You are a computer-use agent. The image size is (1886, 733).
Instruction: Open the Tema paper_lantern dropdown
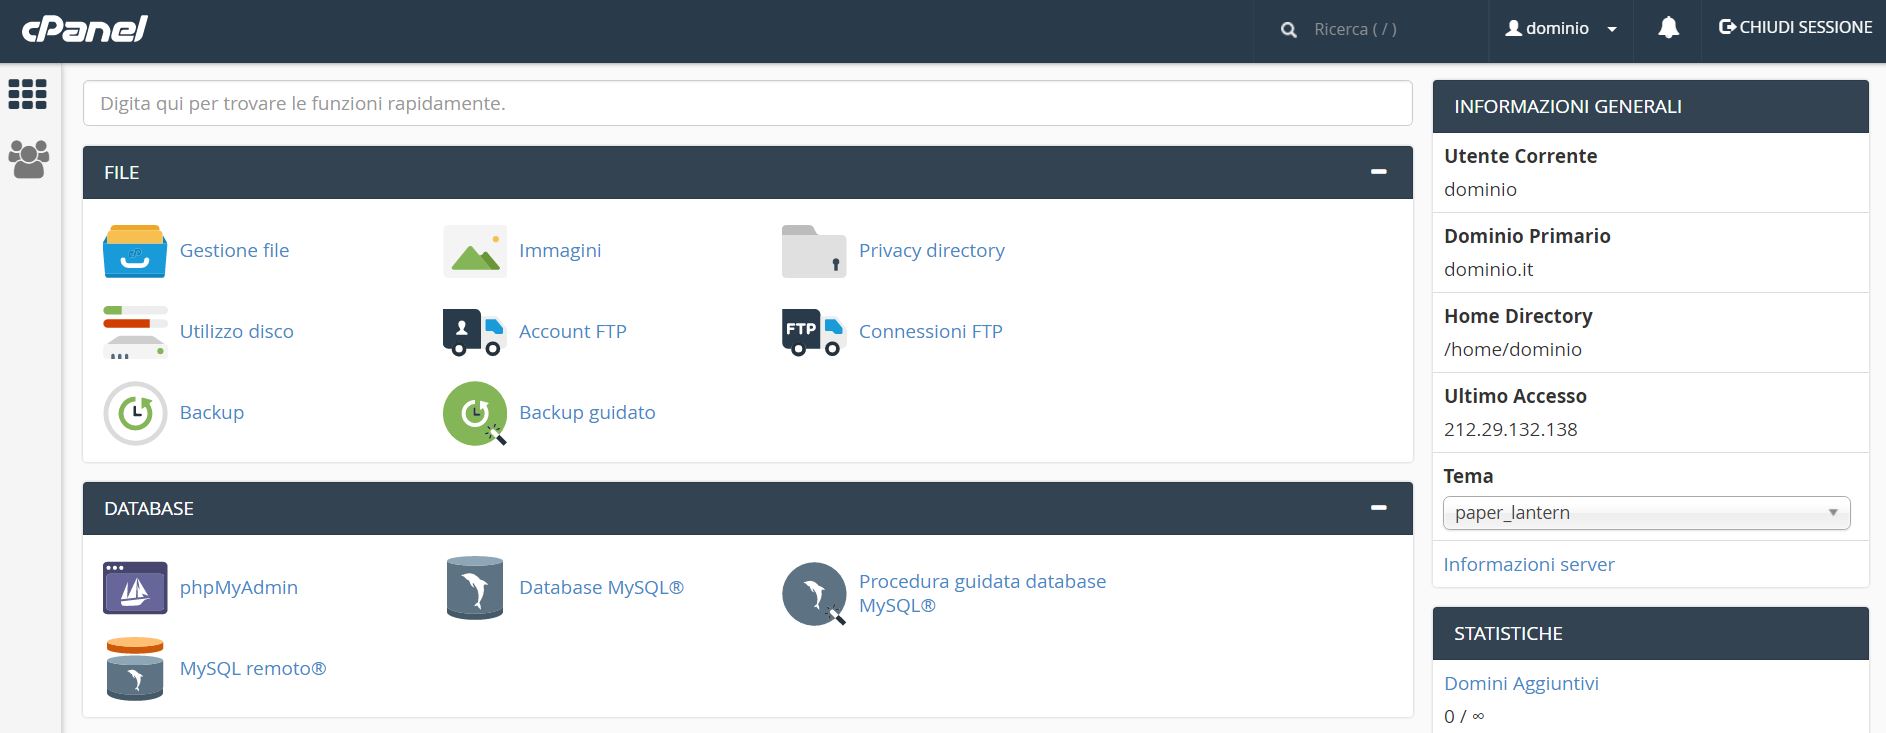click(x=1646, y=513)
